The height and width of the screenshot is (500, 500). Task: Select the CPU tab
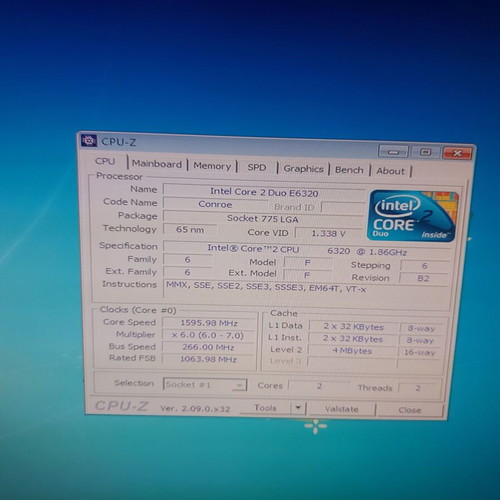click(105, 161)
